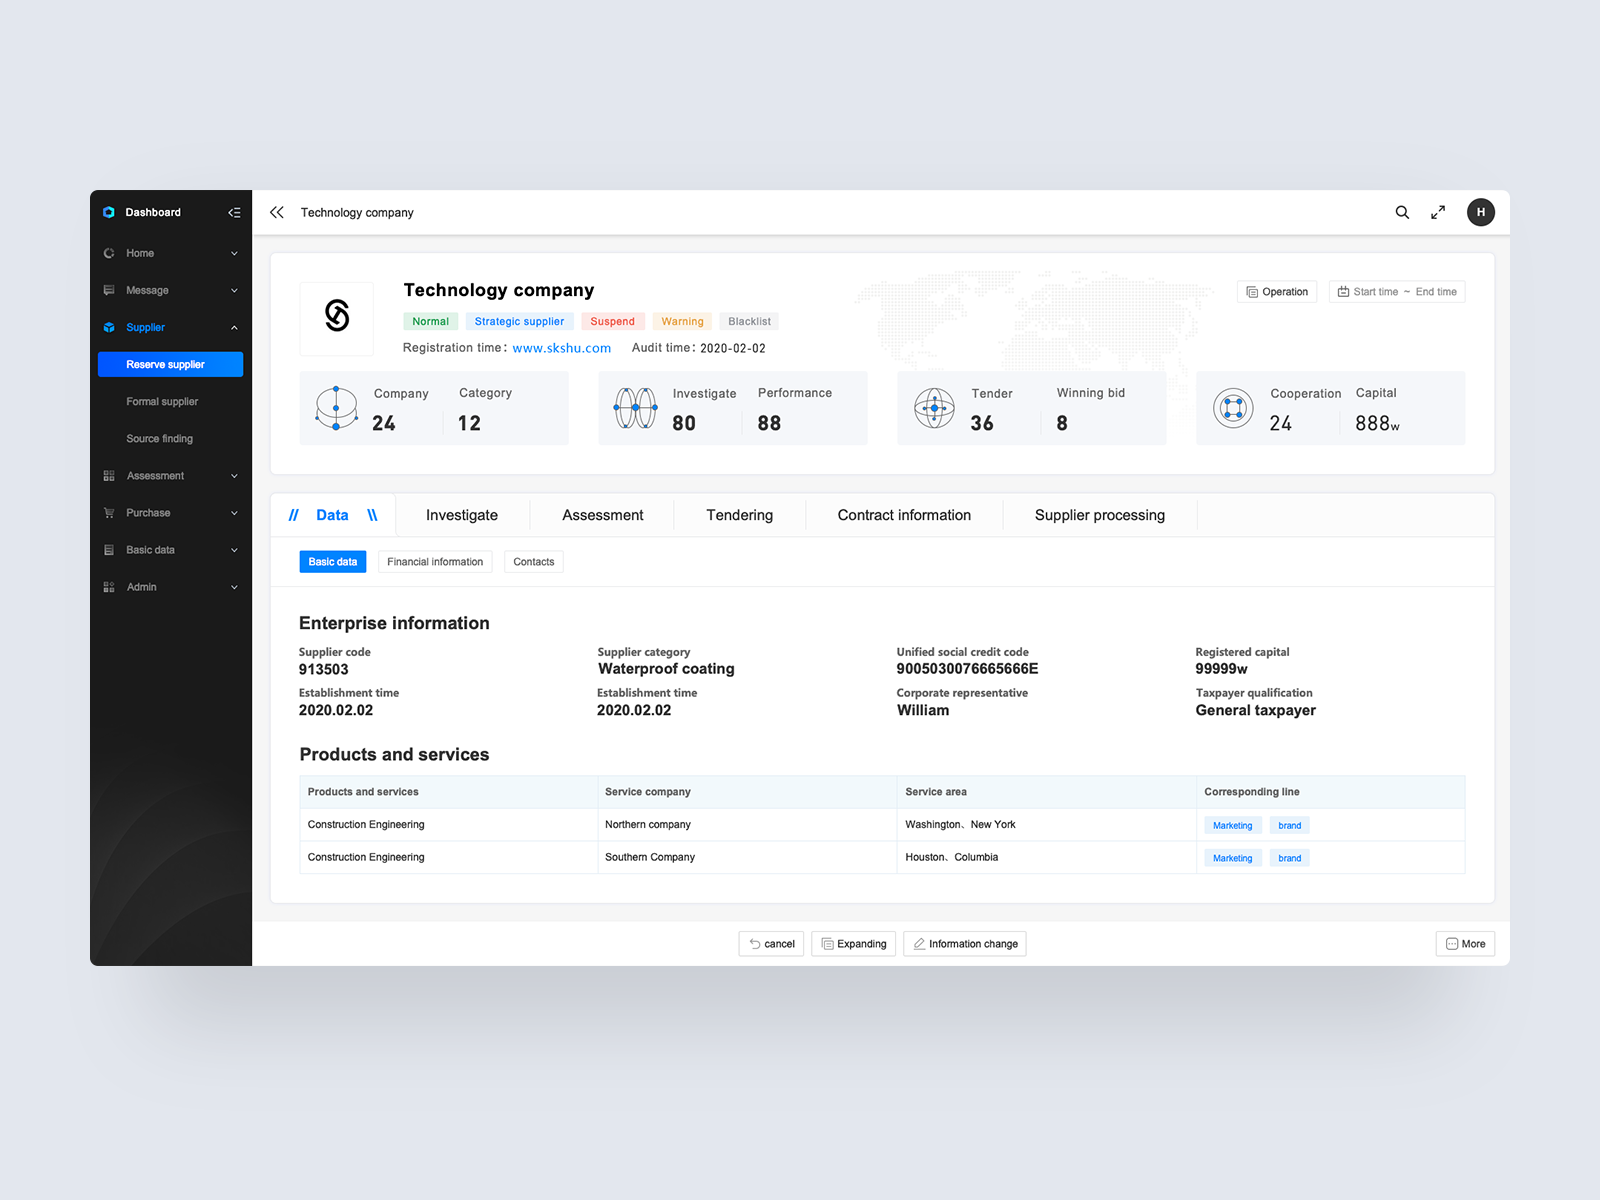This screenshot has height=1200, width=1600.
Task: Expand the Assessment menu chevron
Action: [x=234, y=475]
